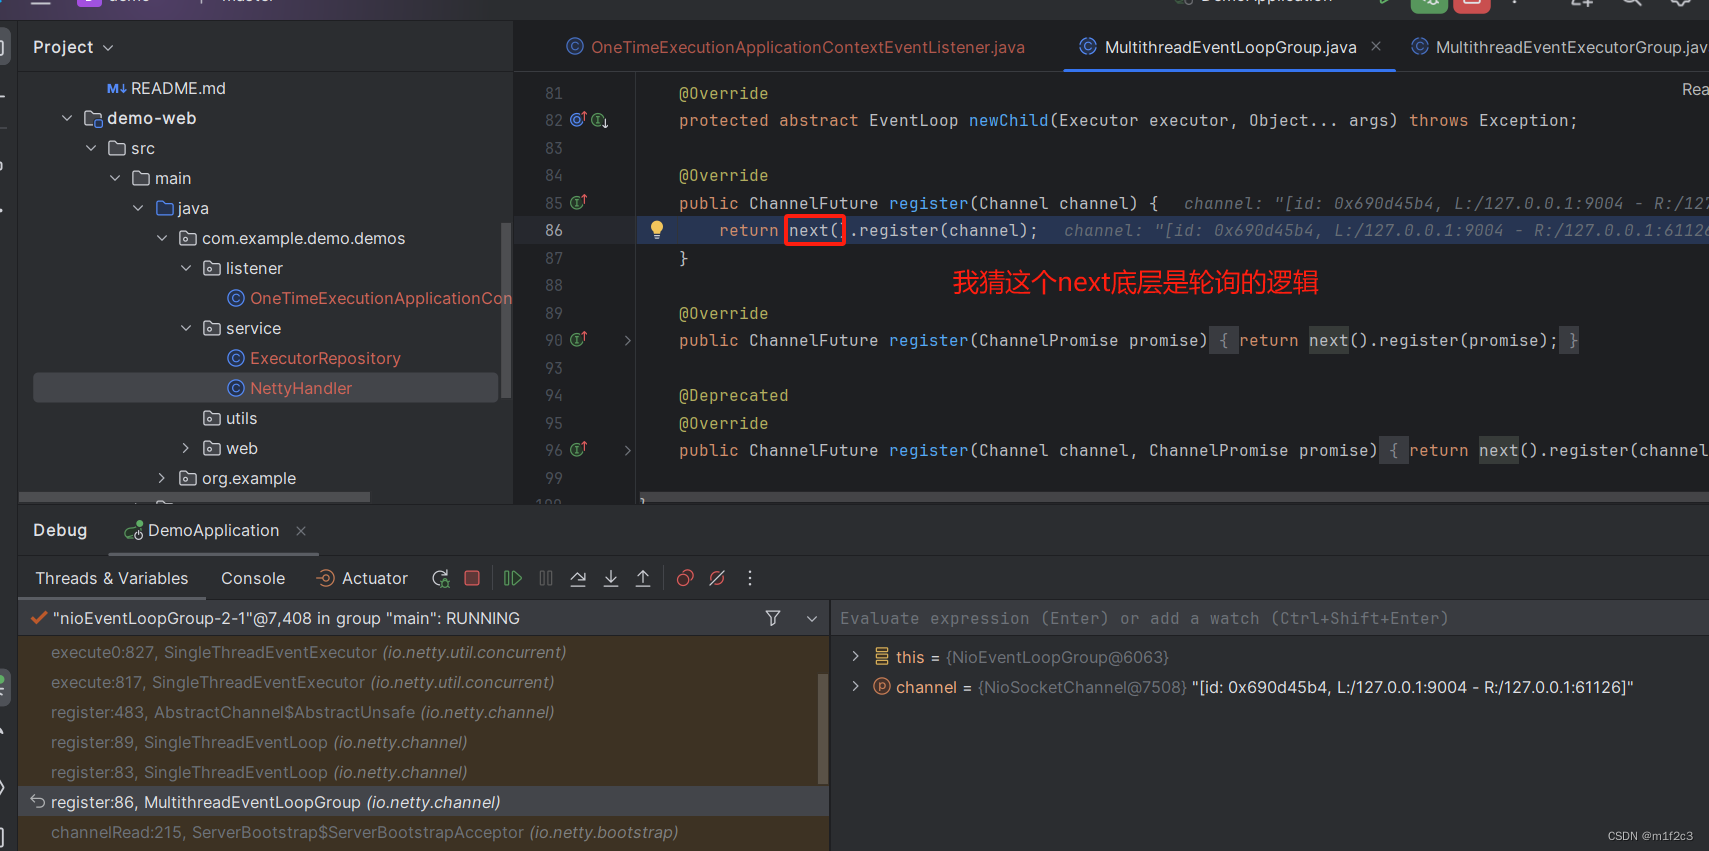Open the thread selector dropdown chevron
This screenshot has width=1709, height=851.
point(812,619)
